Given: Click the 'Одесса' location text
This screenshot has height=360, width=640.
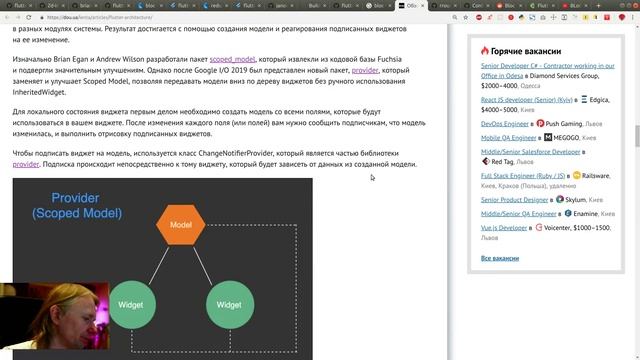Looking at the screenshot, I should [x=530, y=86].
